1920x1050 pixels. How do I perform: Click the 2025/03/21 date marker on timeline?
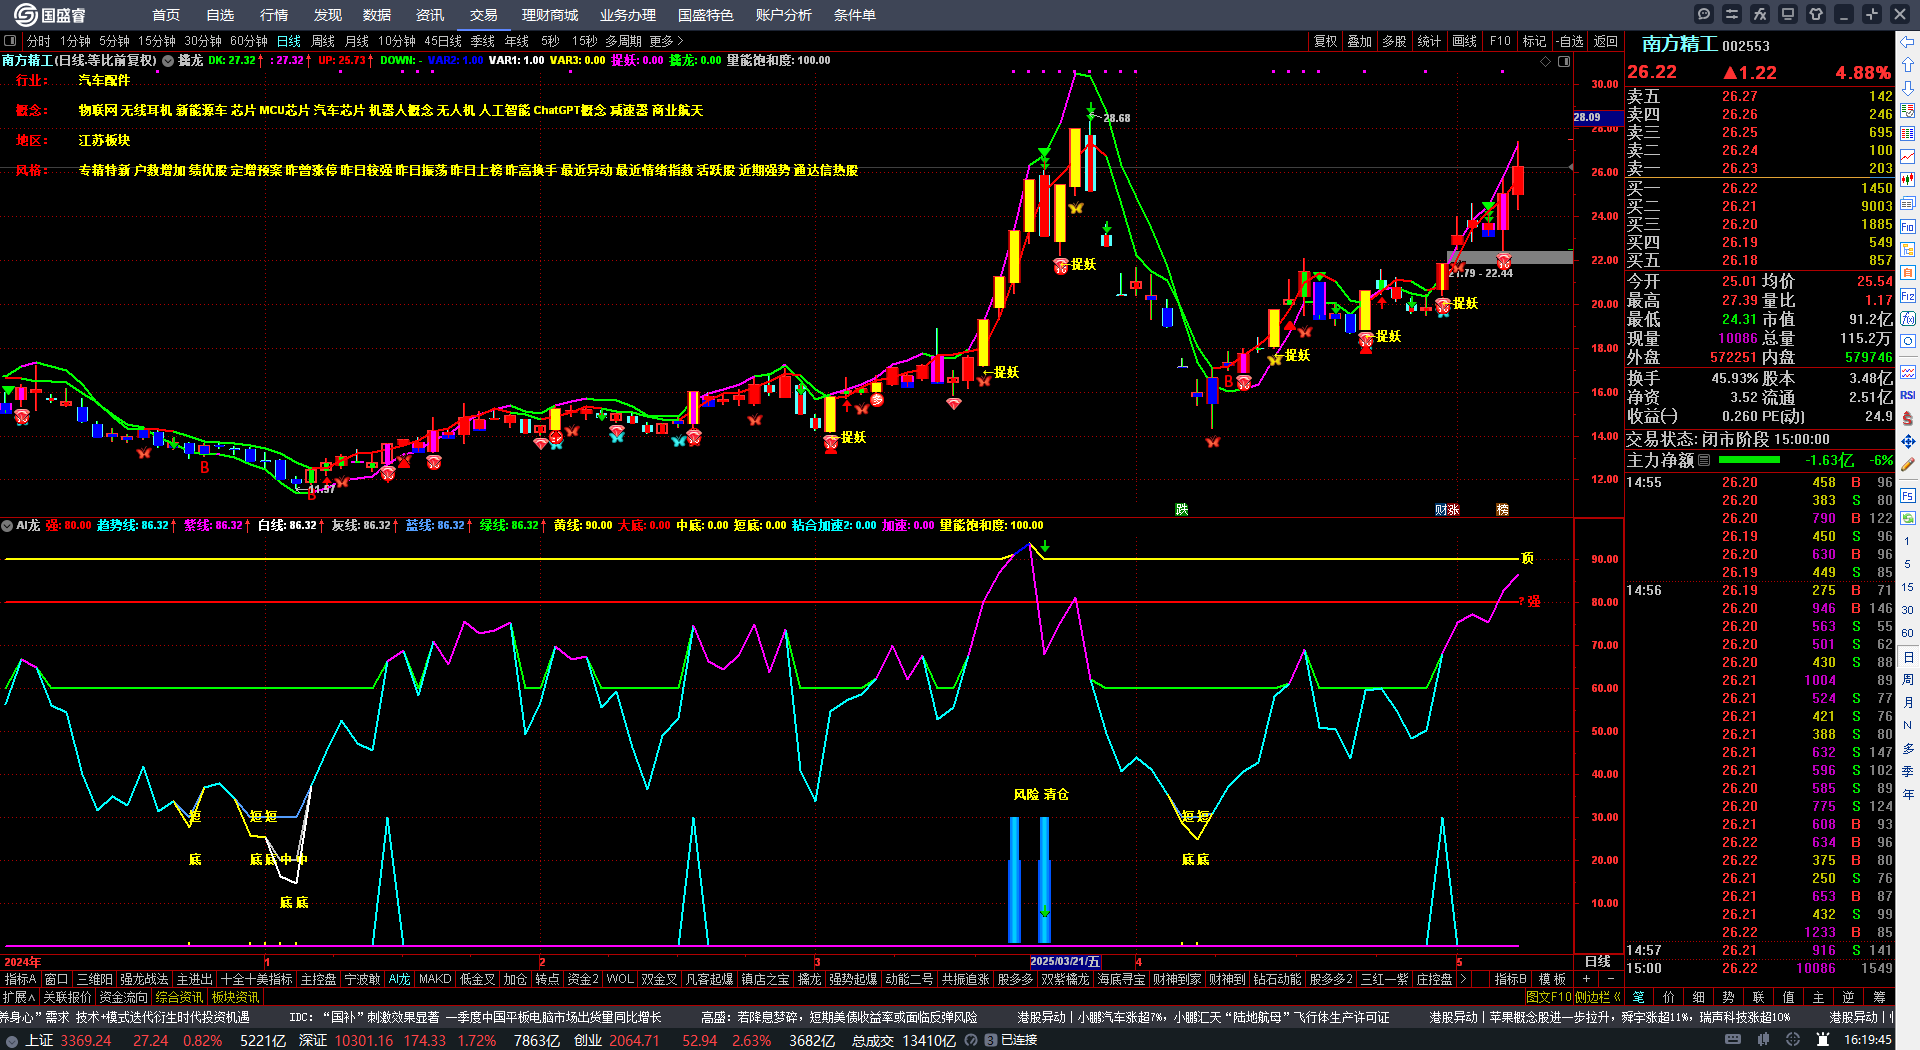pos(1065,962)
